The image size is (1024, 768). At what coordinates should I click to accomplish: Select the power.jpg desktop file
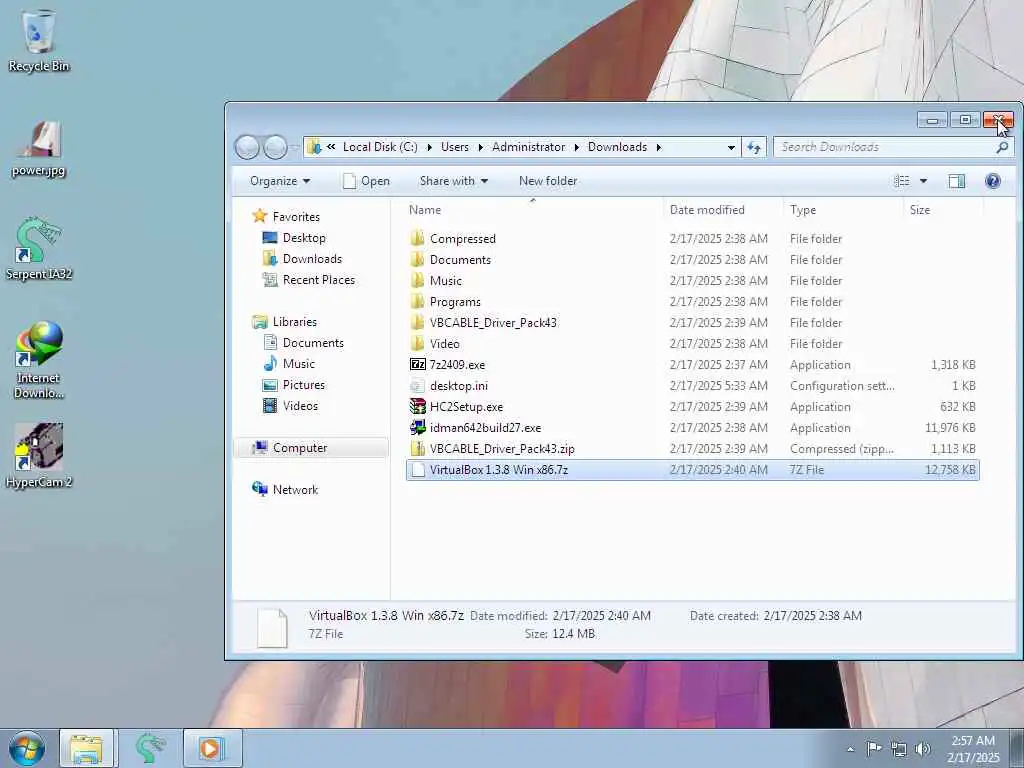(x=39, y=149)
